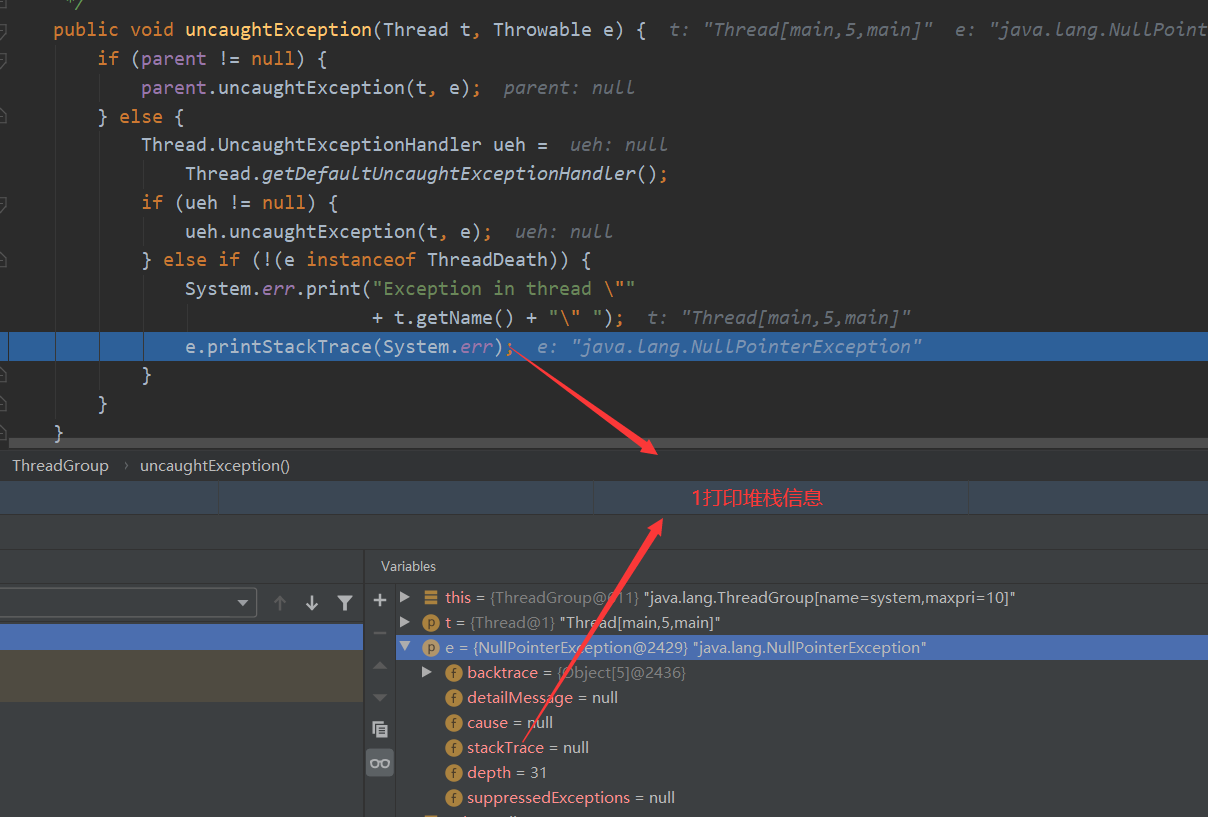The image size is (1208, 817).
Task: Click the move watch down triangle icon
Action: pos(380,697)
